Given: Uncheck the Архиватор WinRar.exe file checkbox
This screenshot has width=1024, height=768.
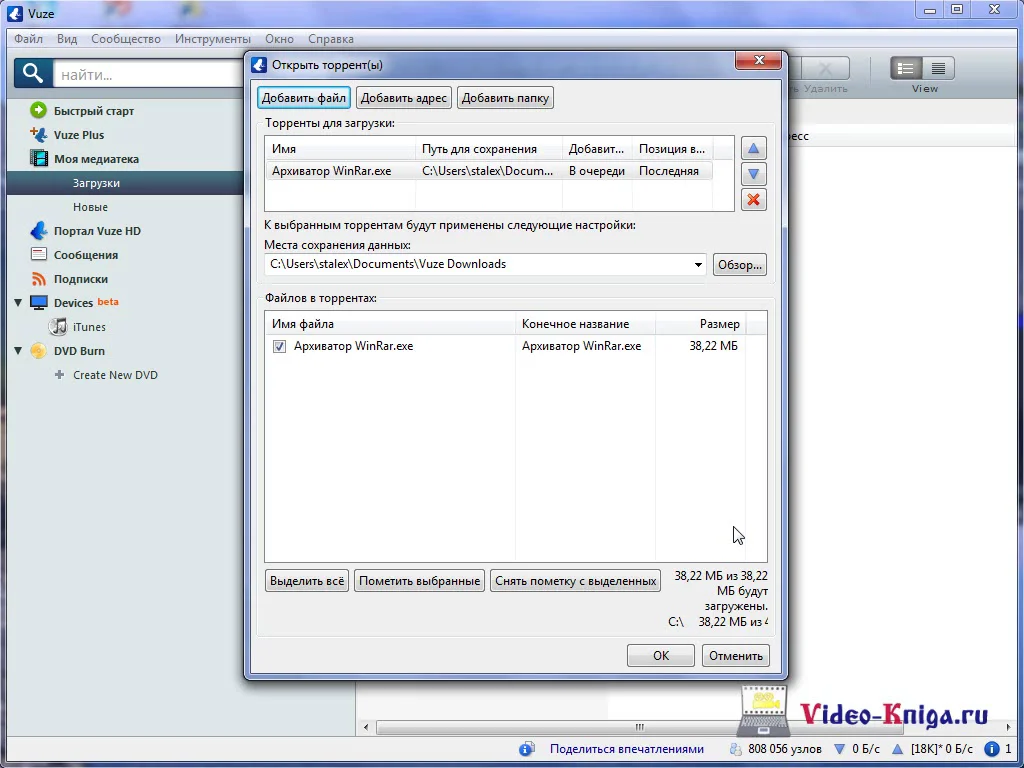Looking at the screenshot, I should coord(279,346).
